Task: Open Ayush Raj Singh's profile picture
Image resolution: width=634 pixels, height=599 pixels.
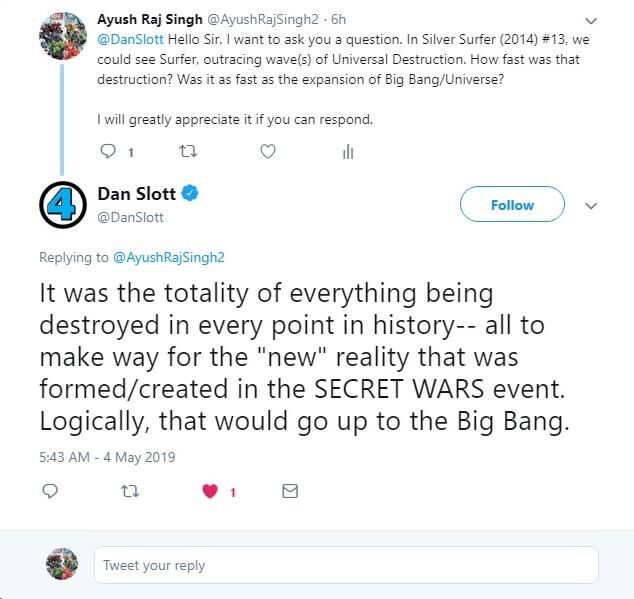Action: pos(61,37)
